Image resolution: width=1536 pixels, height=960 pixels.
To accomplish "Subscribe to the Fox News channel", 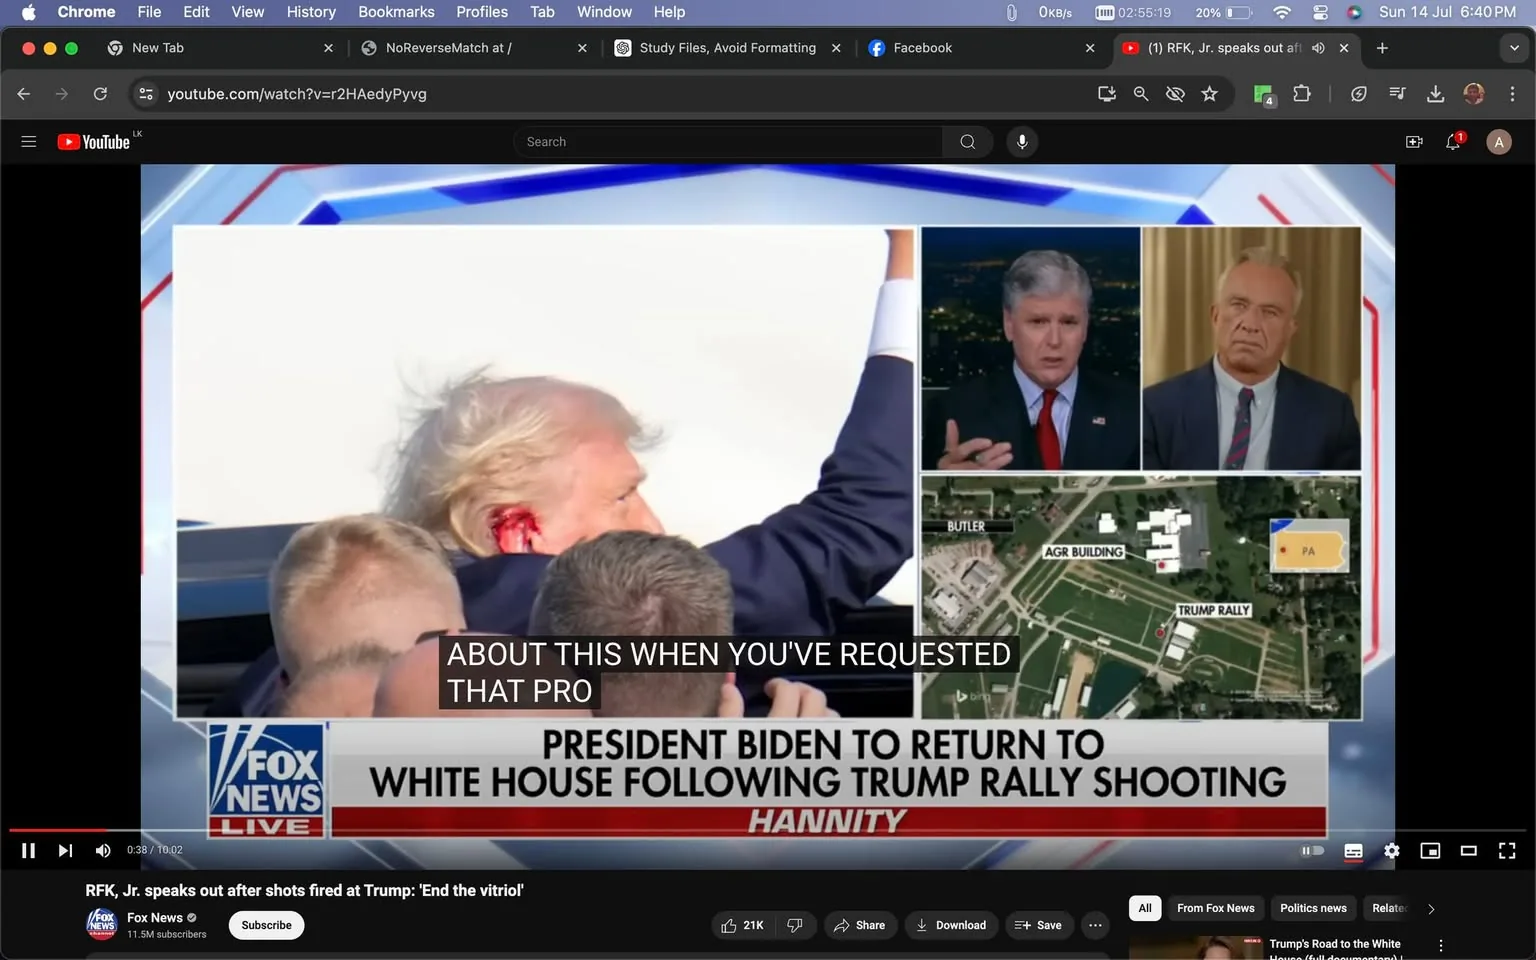I will click(265, 925).
